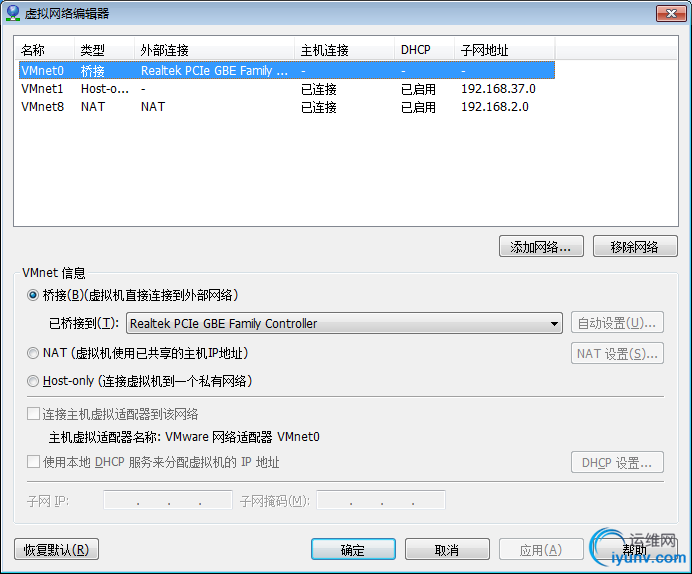The image size is (692, 574).
Task: Select the NAT radio button
Action: 33,353
